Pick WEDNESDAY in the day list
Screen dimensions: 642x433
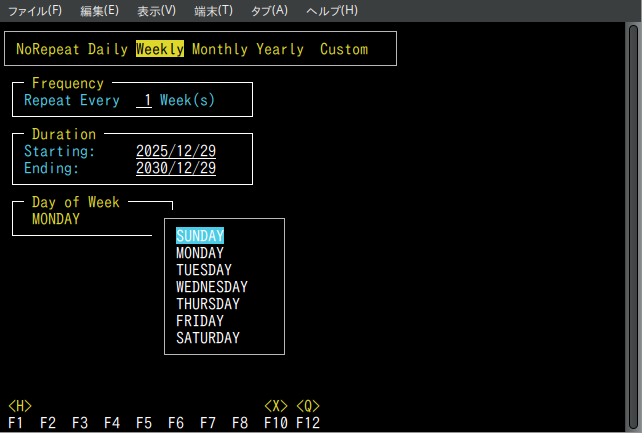(x=212, y=287)
